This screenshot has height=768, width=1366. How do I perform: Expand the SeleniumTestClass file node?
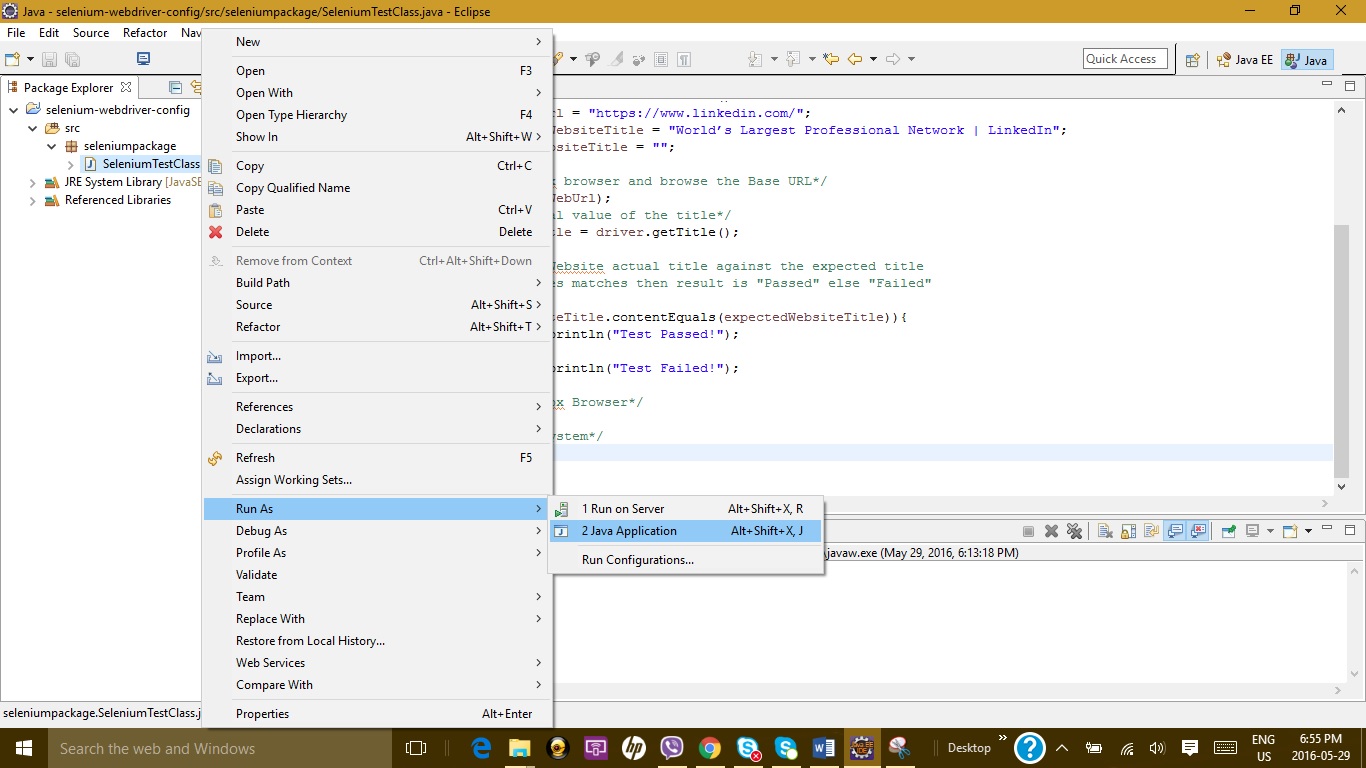point(71,164)
